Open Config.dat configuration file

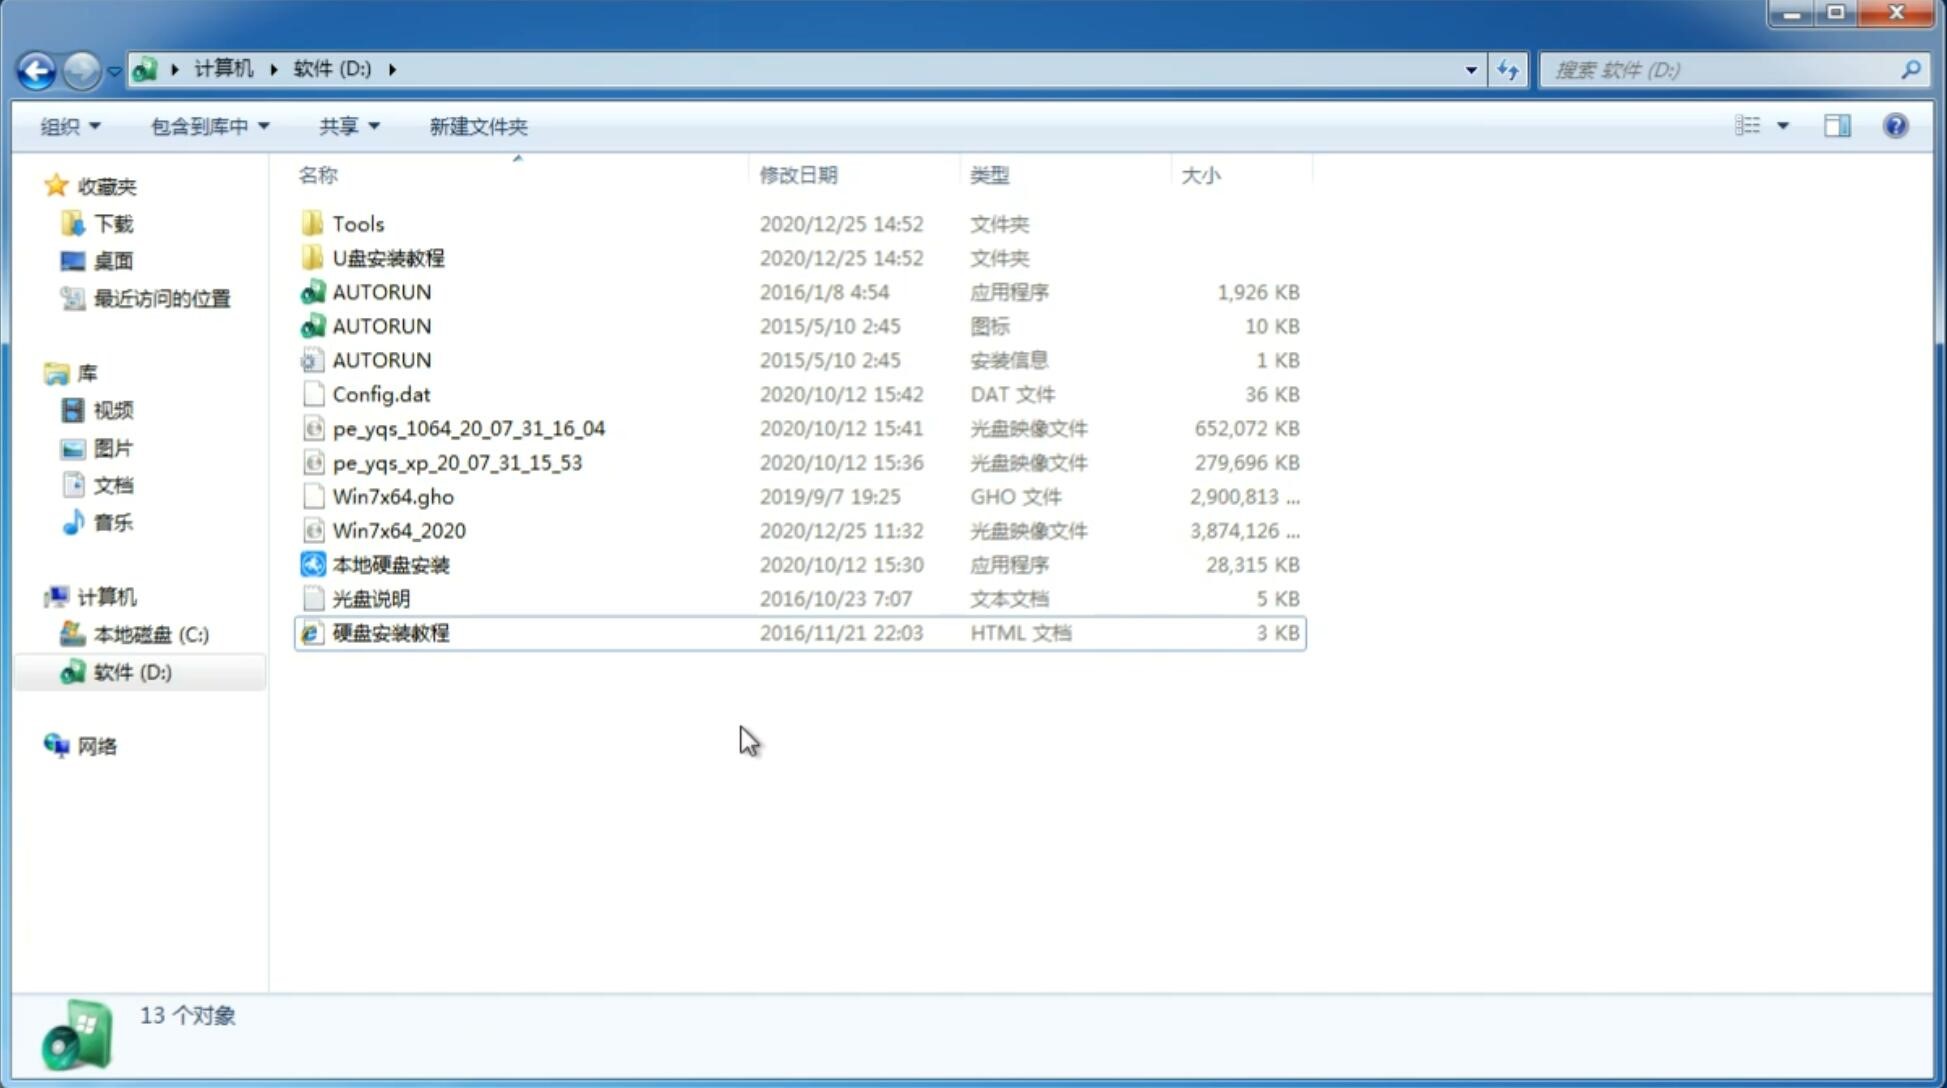[380, 393]
